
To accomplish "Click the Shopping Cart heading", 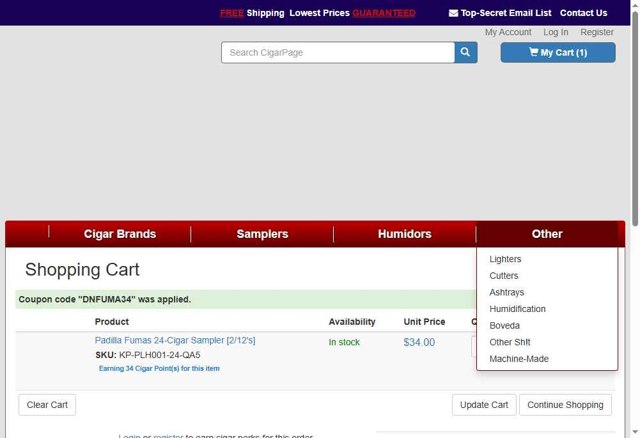I will pyautogui.click(x=82, y=270).
